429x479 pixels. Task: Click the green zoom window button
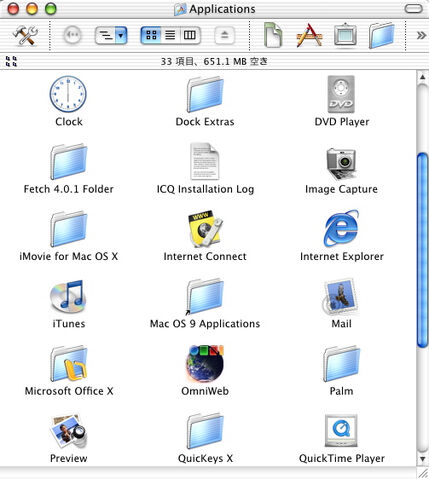(x=51, y=9)
